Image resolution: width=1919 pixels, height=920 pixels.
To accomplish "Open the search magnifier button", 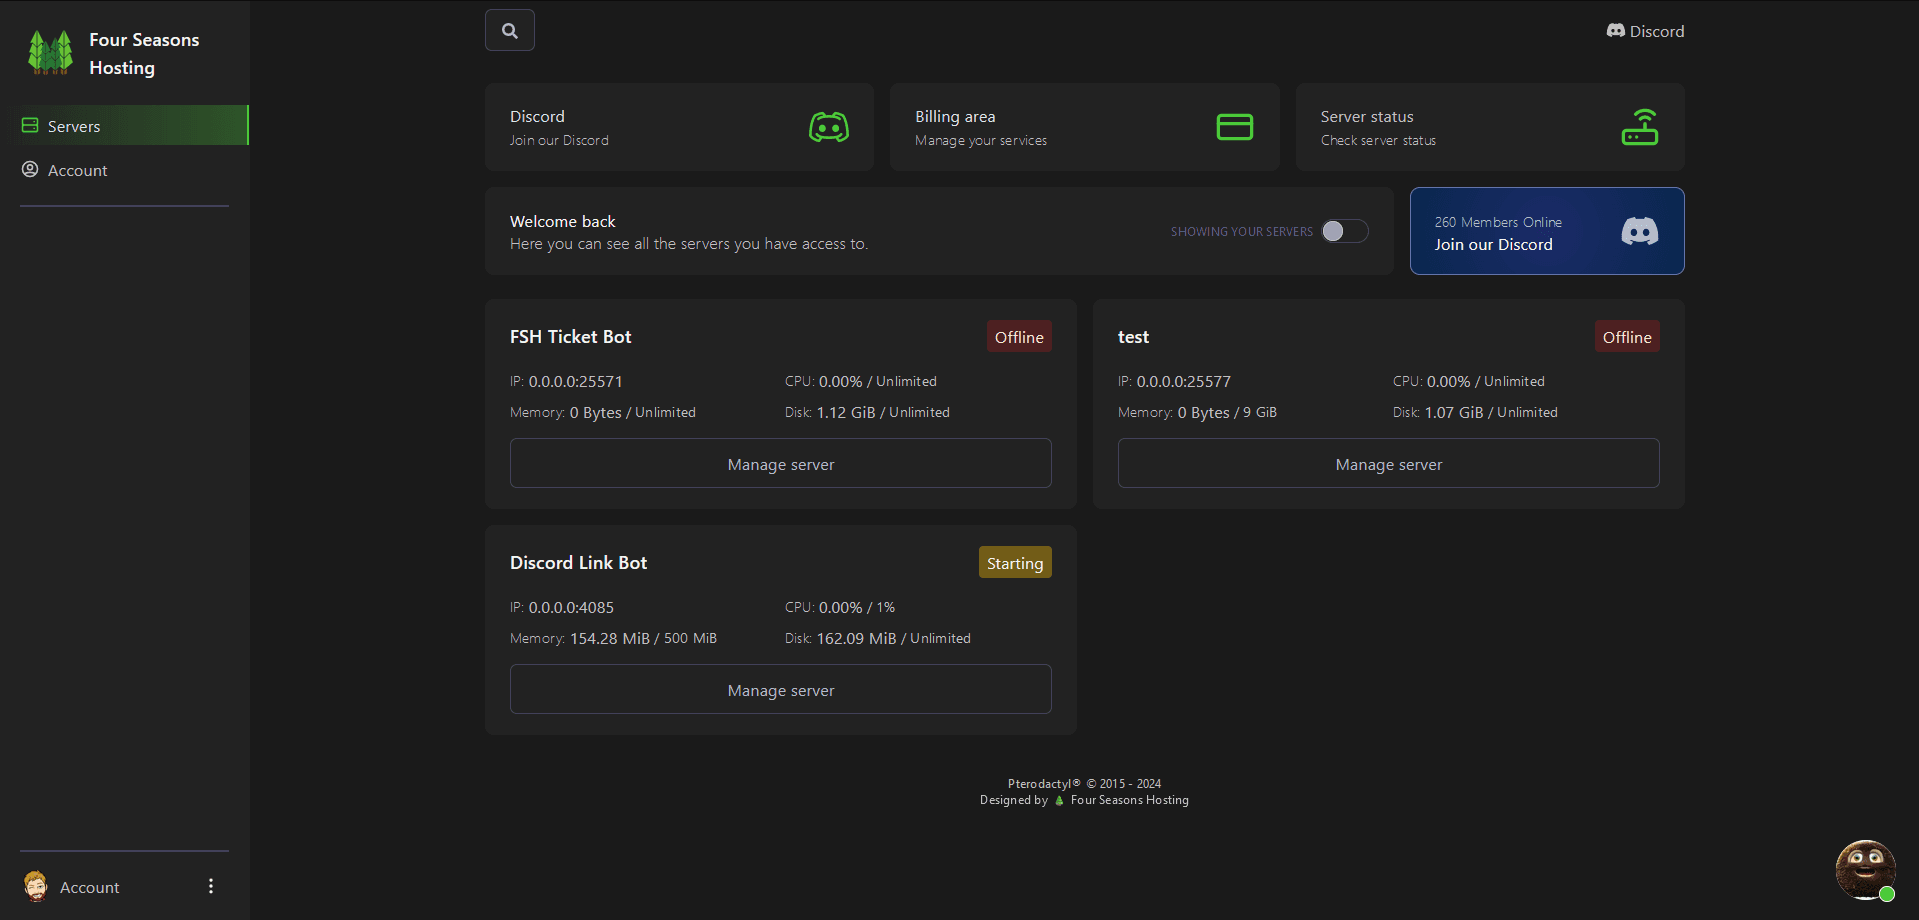I will (510, 30).
